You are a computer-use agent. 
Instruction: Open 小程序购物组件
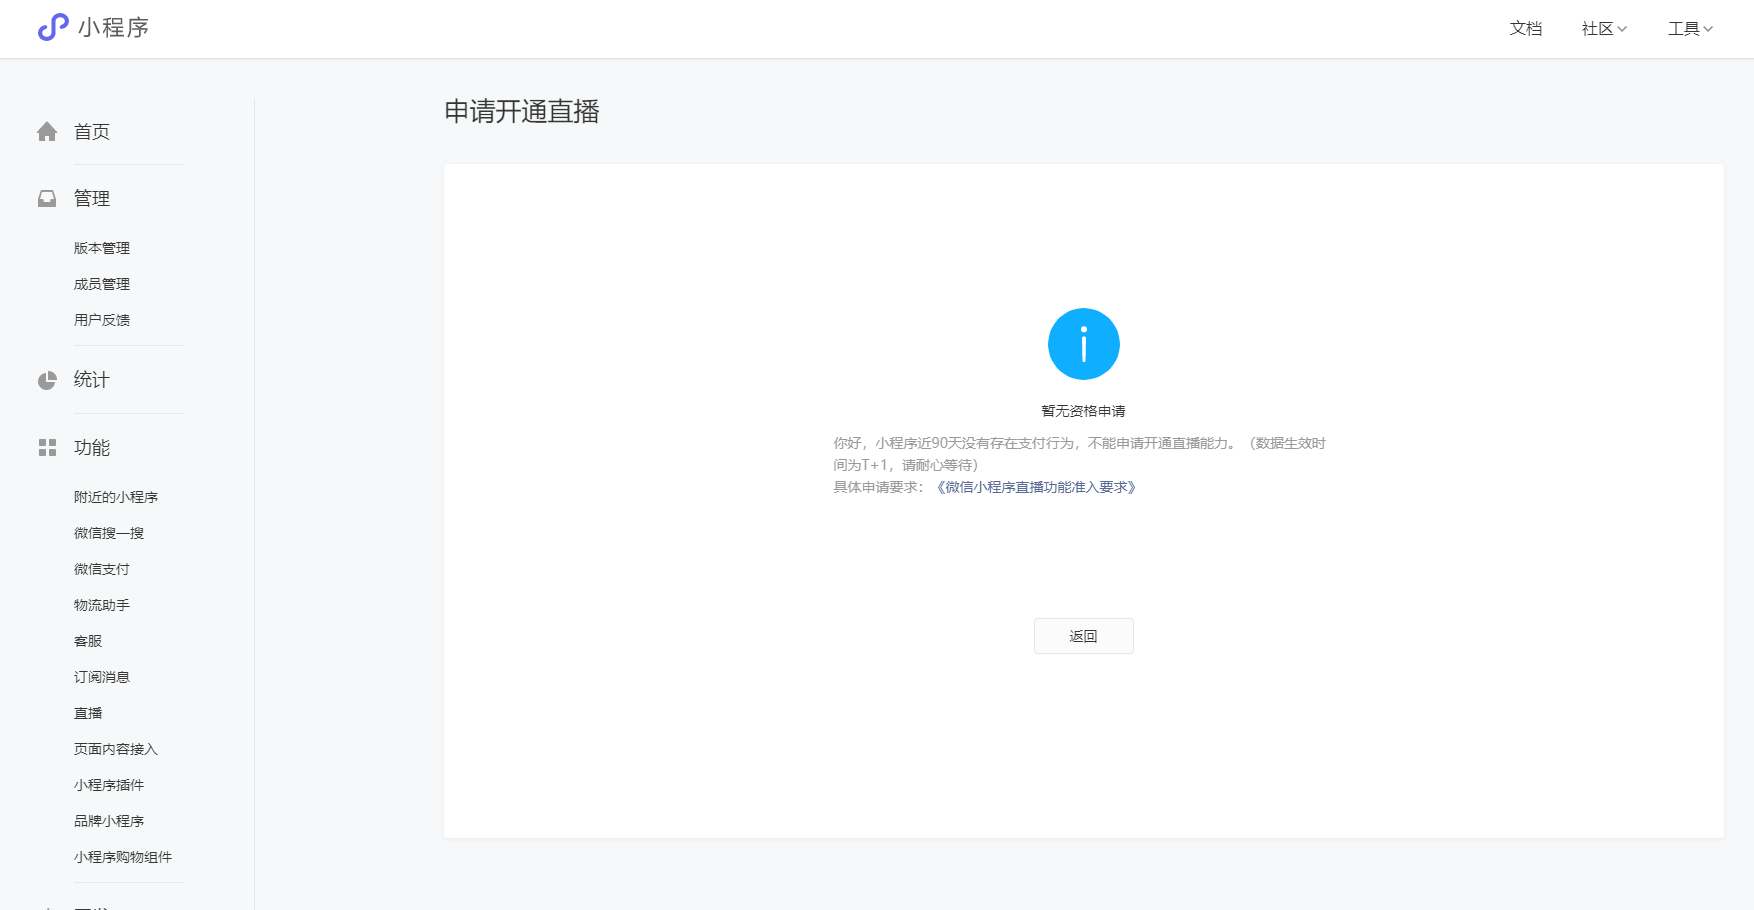click(x=123, y=857)
